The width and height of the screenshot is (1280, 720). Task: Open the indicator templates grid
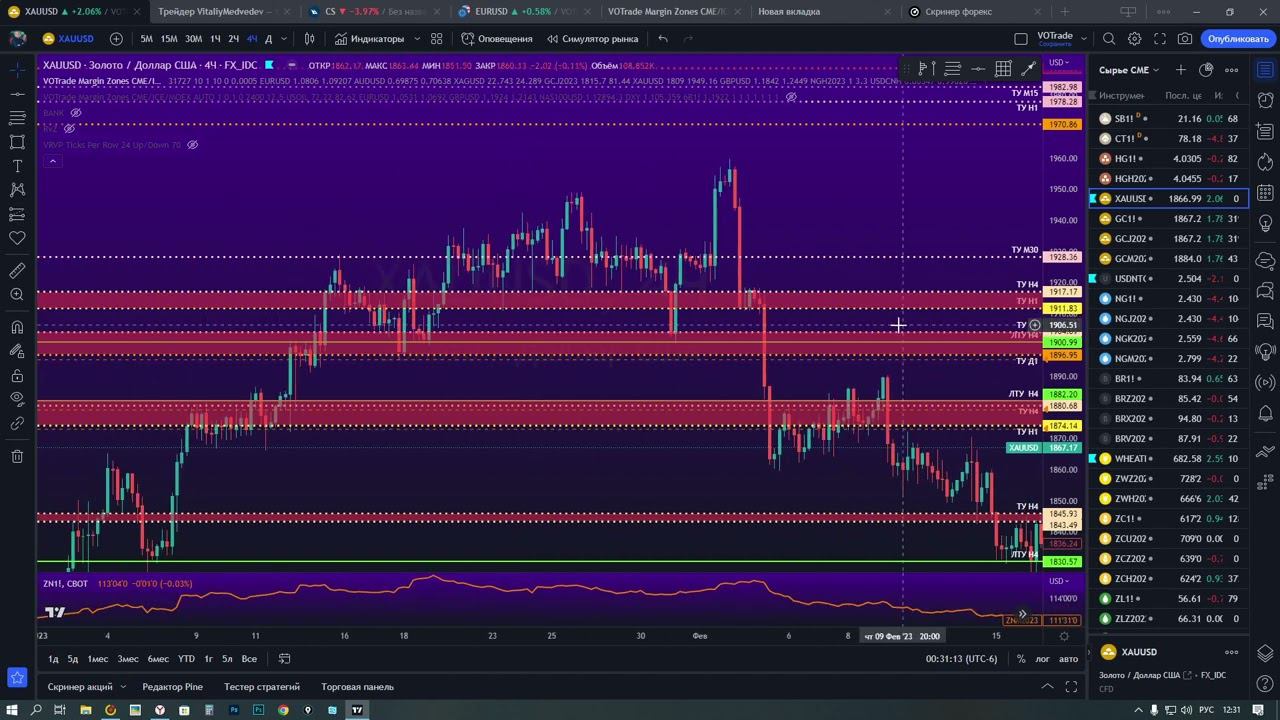click(x=437, y=39)
